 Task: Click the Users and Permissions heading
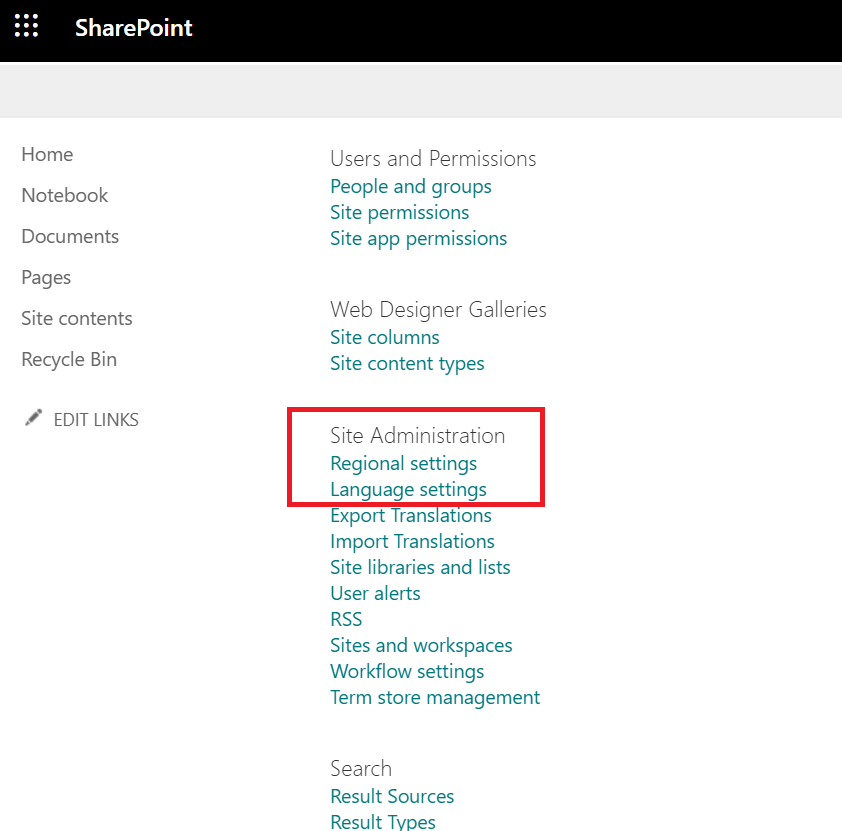point(433,159)
